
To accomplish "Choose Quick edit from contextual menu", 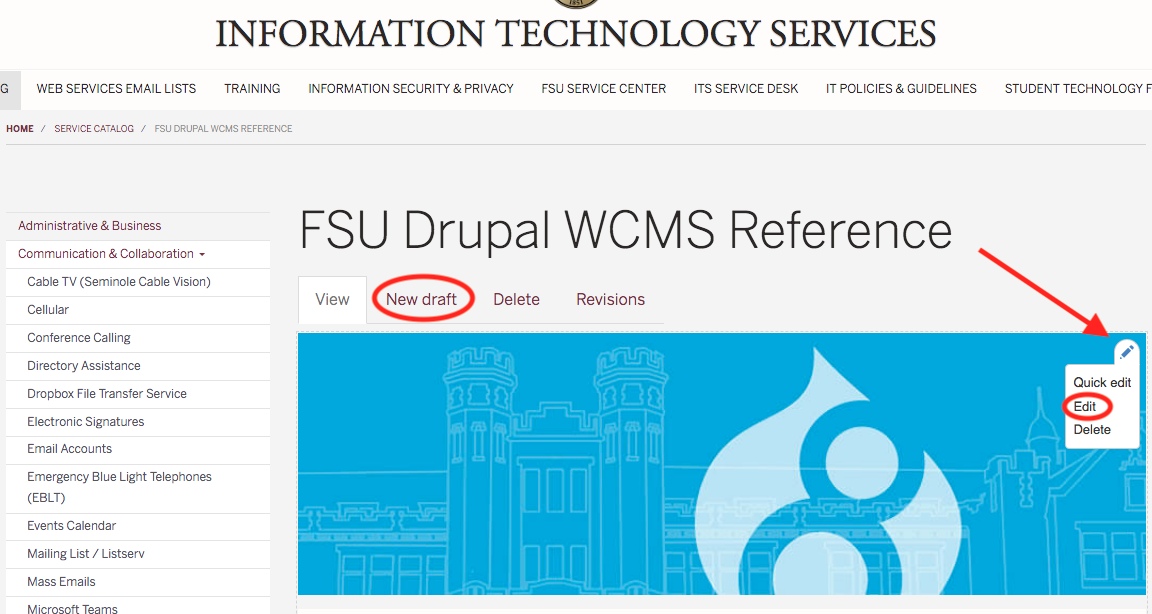I will tap(1102, 383).
